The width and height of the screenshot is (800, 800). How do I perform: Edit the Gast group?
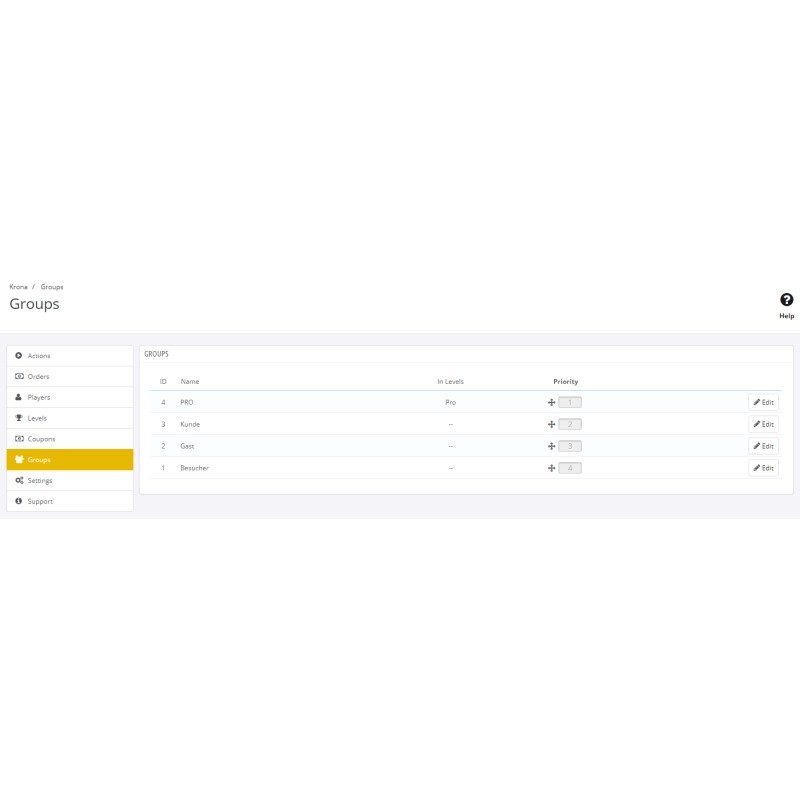[763, 446]
